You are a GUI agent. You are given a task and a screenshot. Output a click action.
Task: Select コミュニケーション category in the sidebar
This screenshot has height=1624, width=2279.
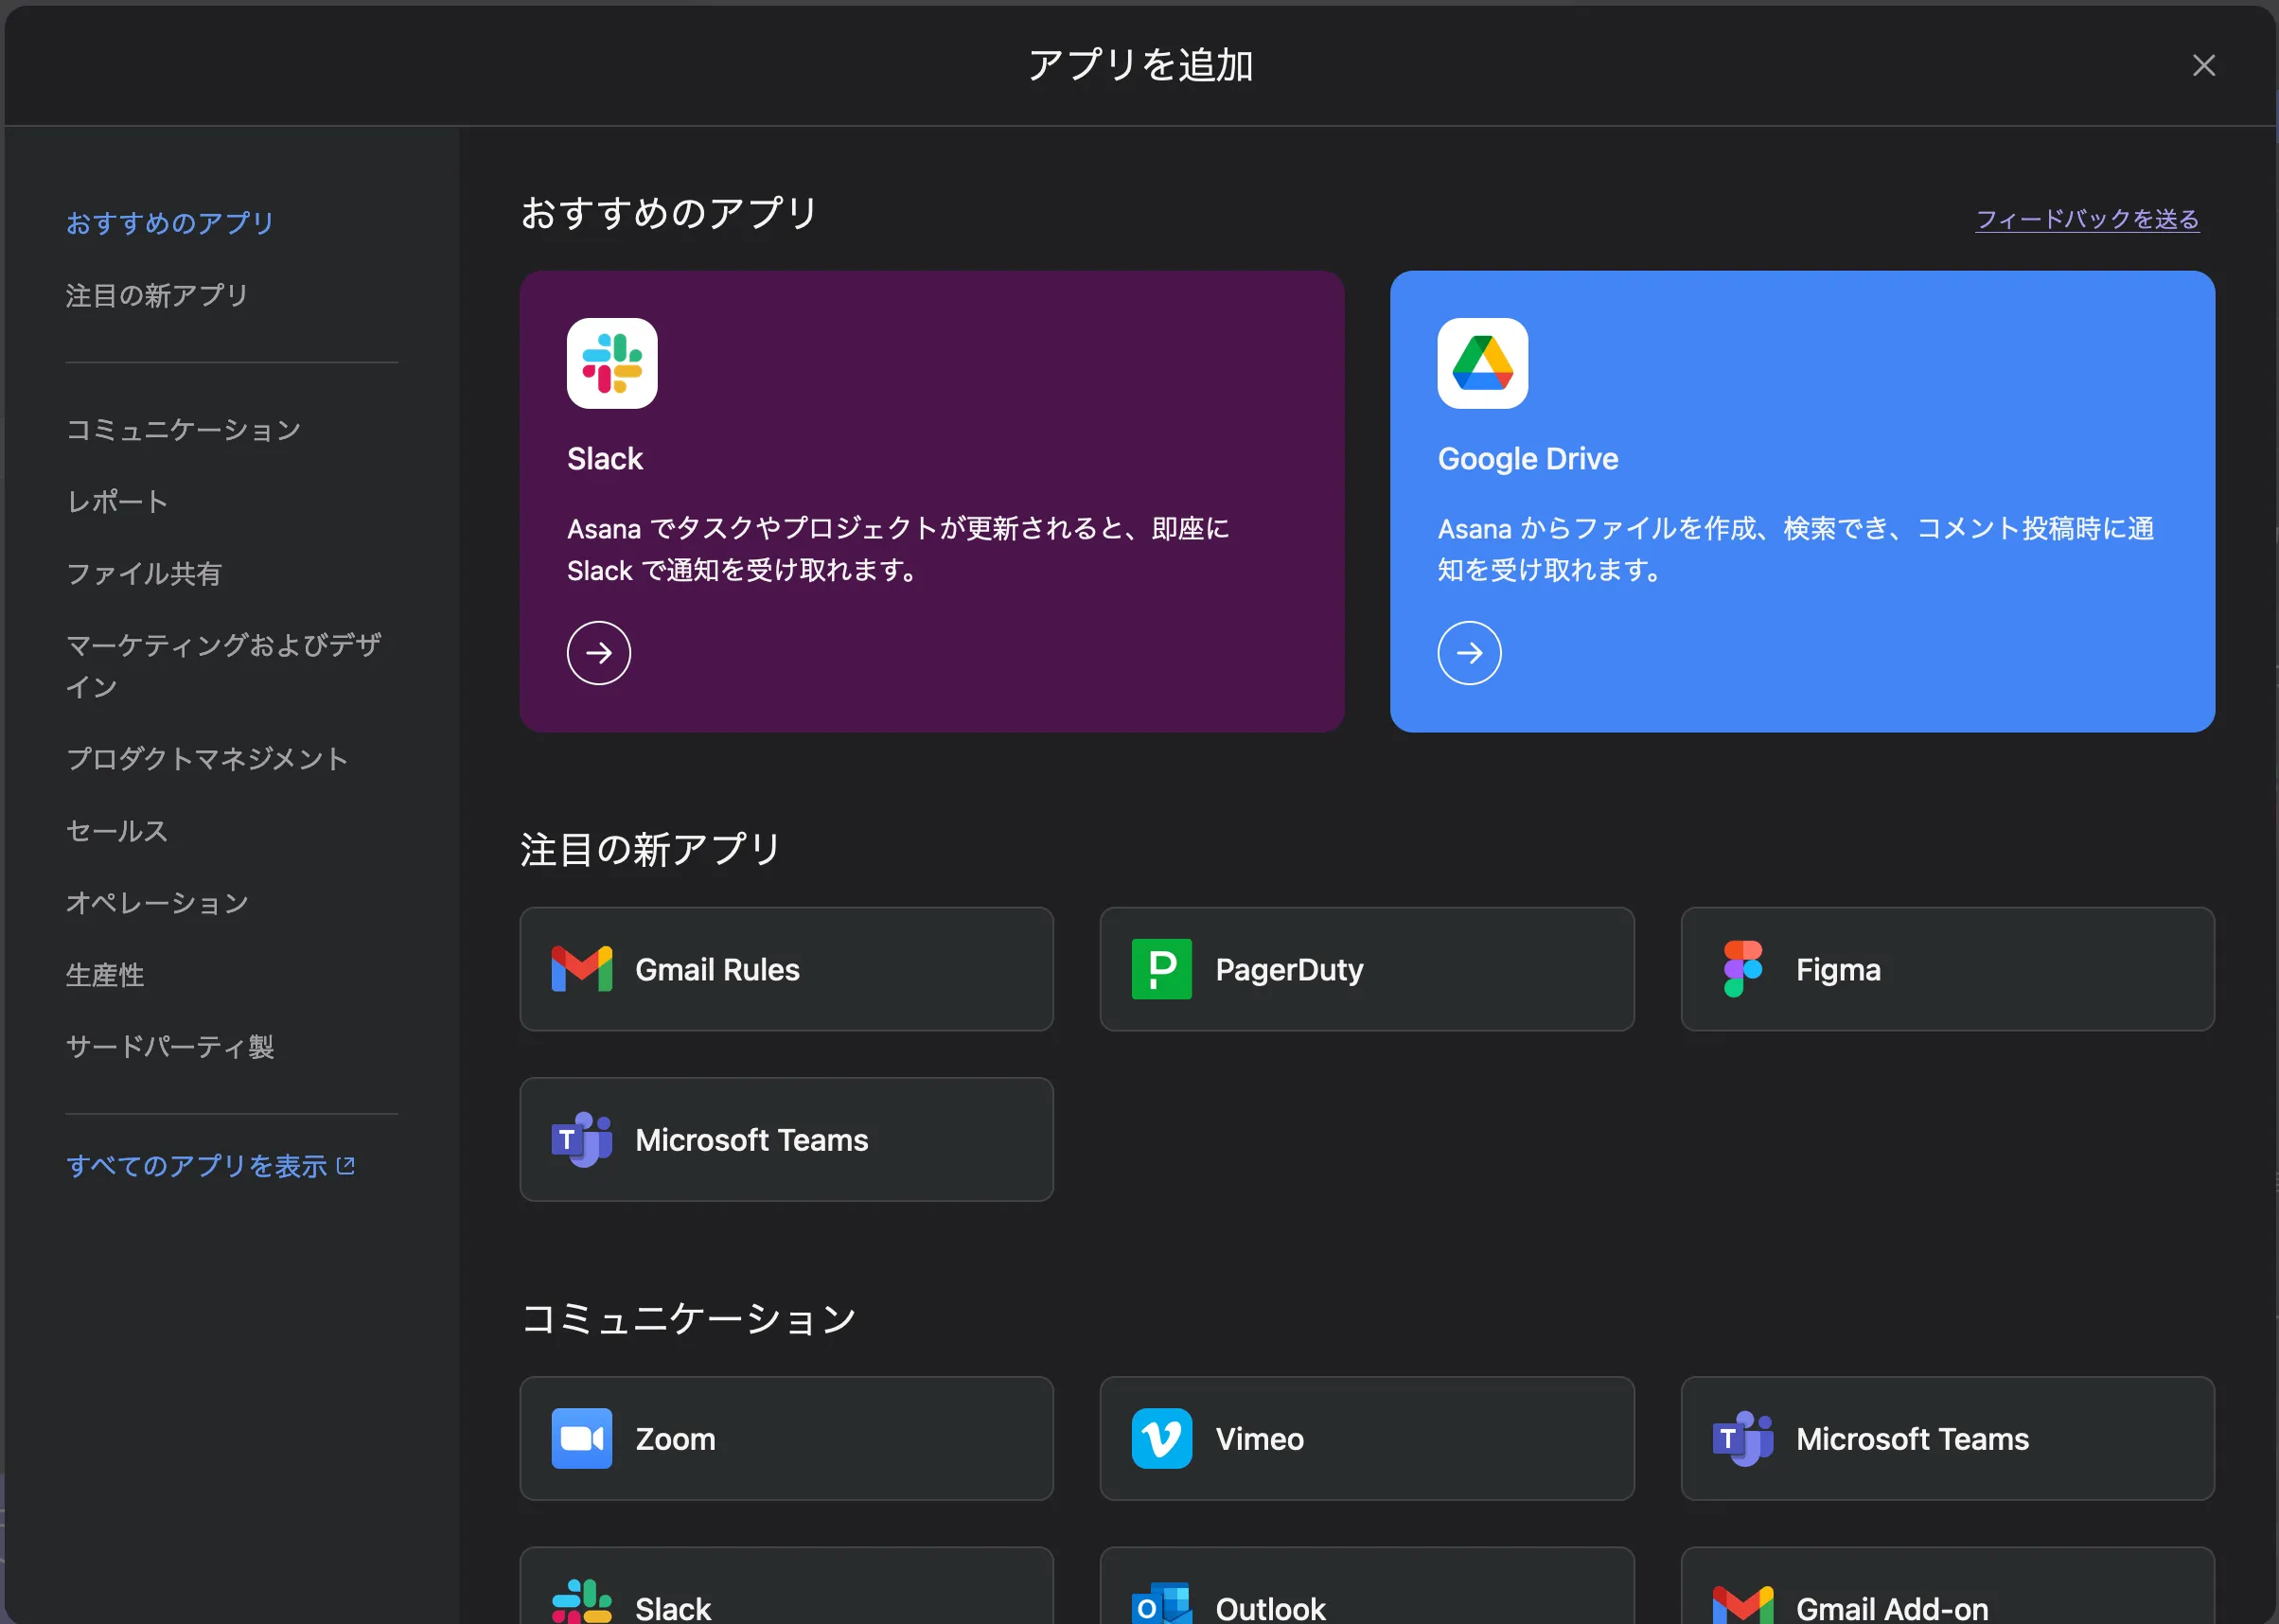(x=184, y=429)
